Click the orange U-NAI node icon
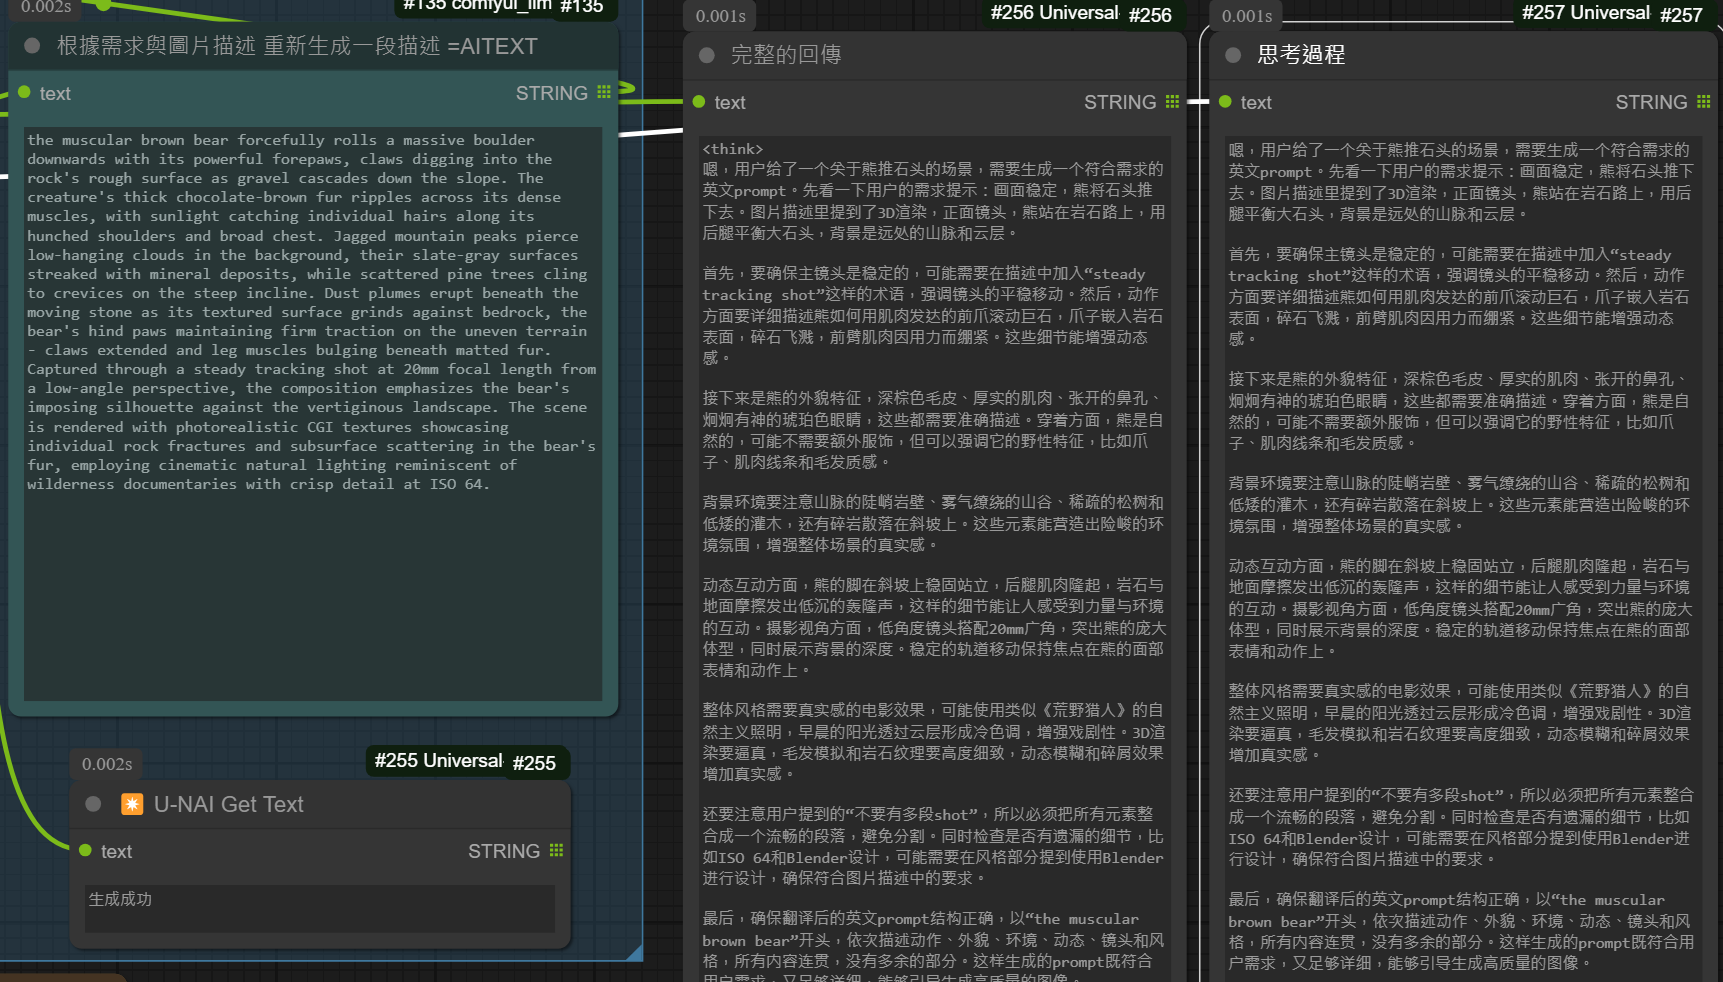 click(132, 804)
